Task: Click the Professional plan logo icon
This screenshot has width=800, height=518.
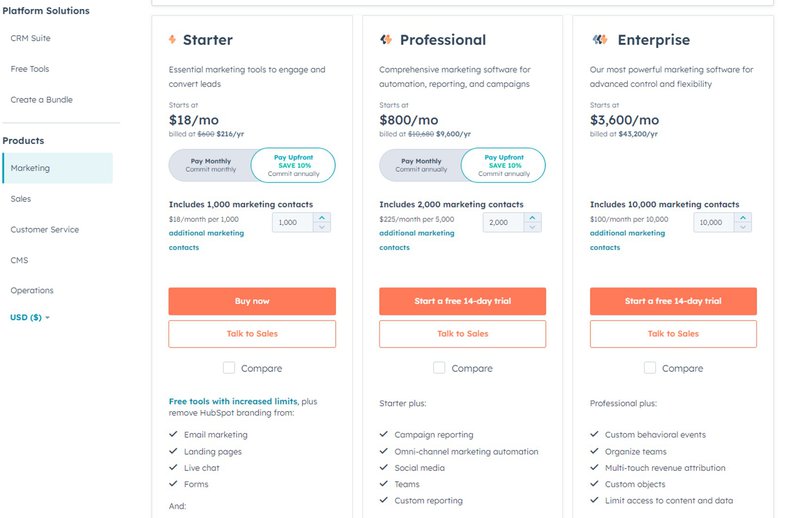Action: click(386, 40)
